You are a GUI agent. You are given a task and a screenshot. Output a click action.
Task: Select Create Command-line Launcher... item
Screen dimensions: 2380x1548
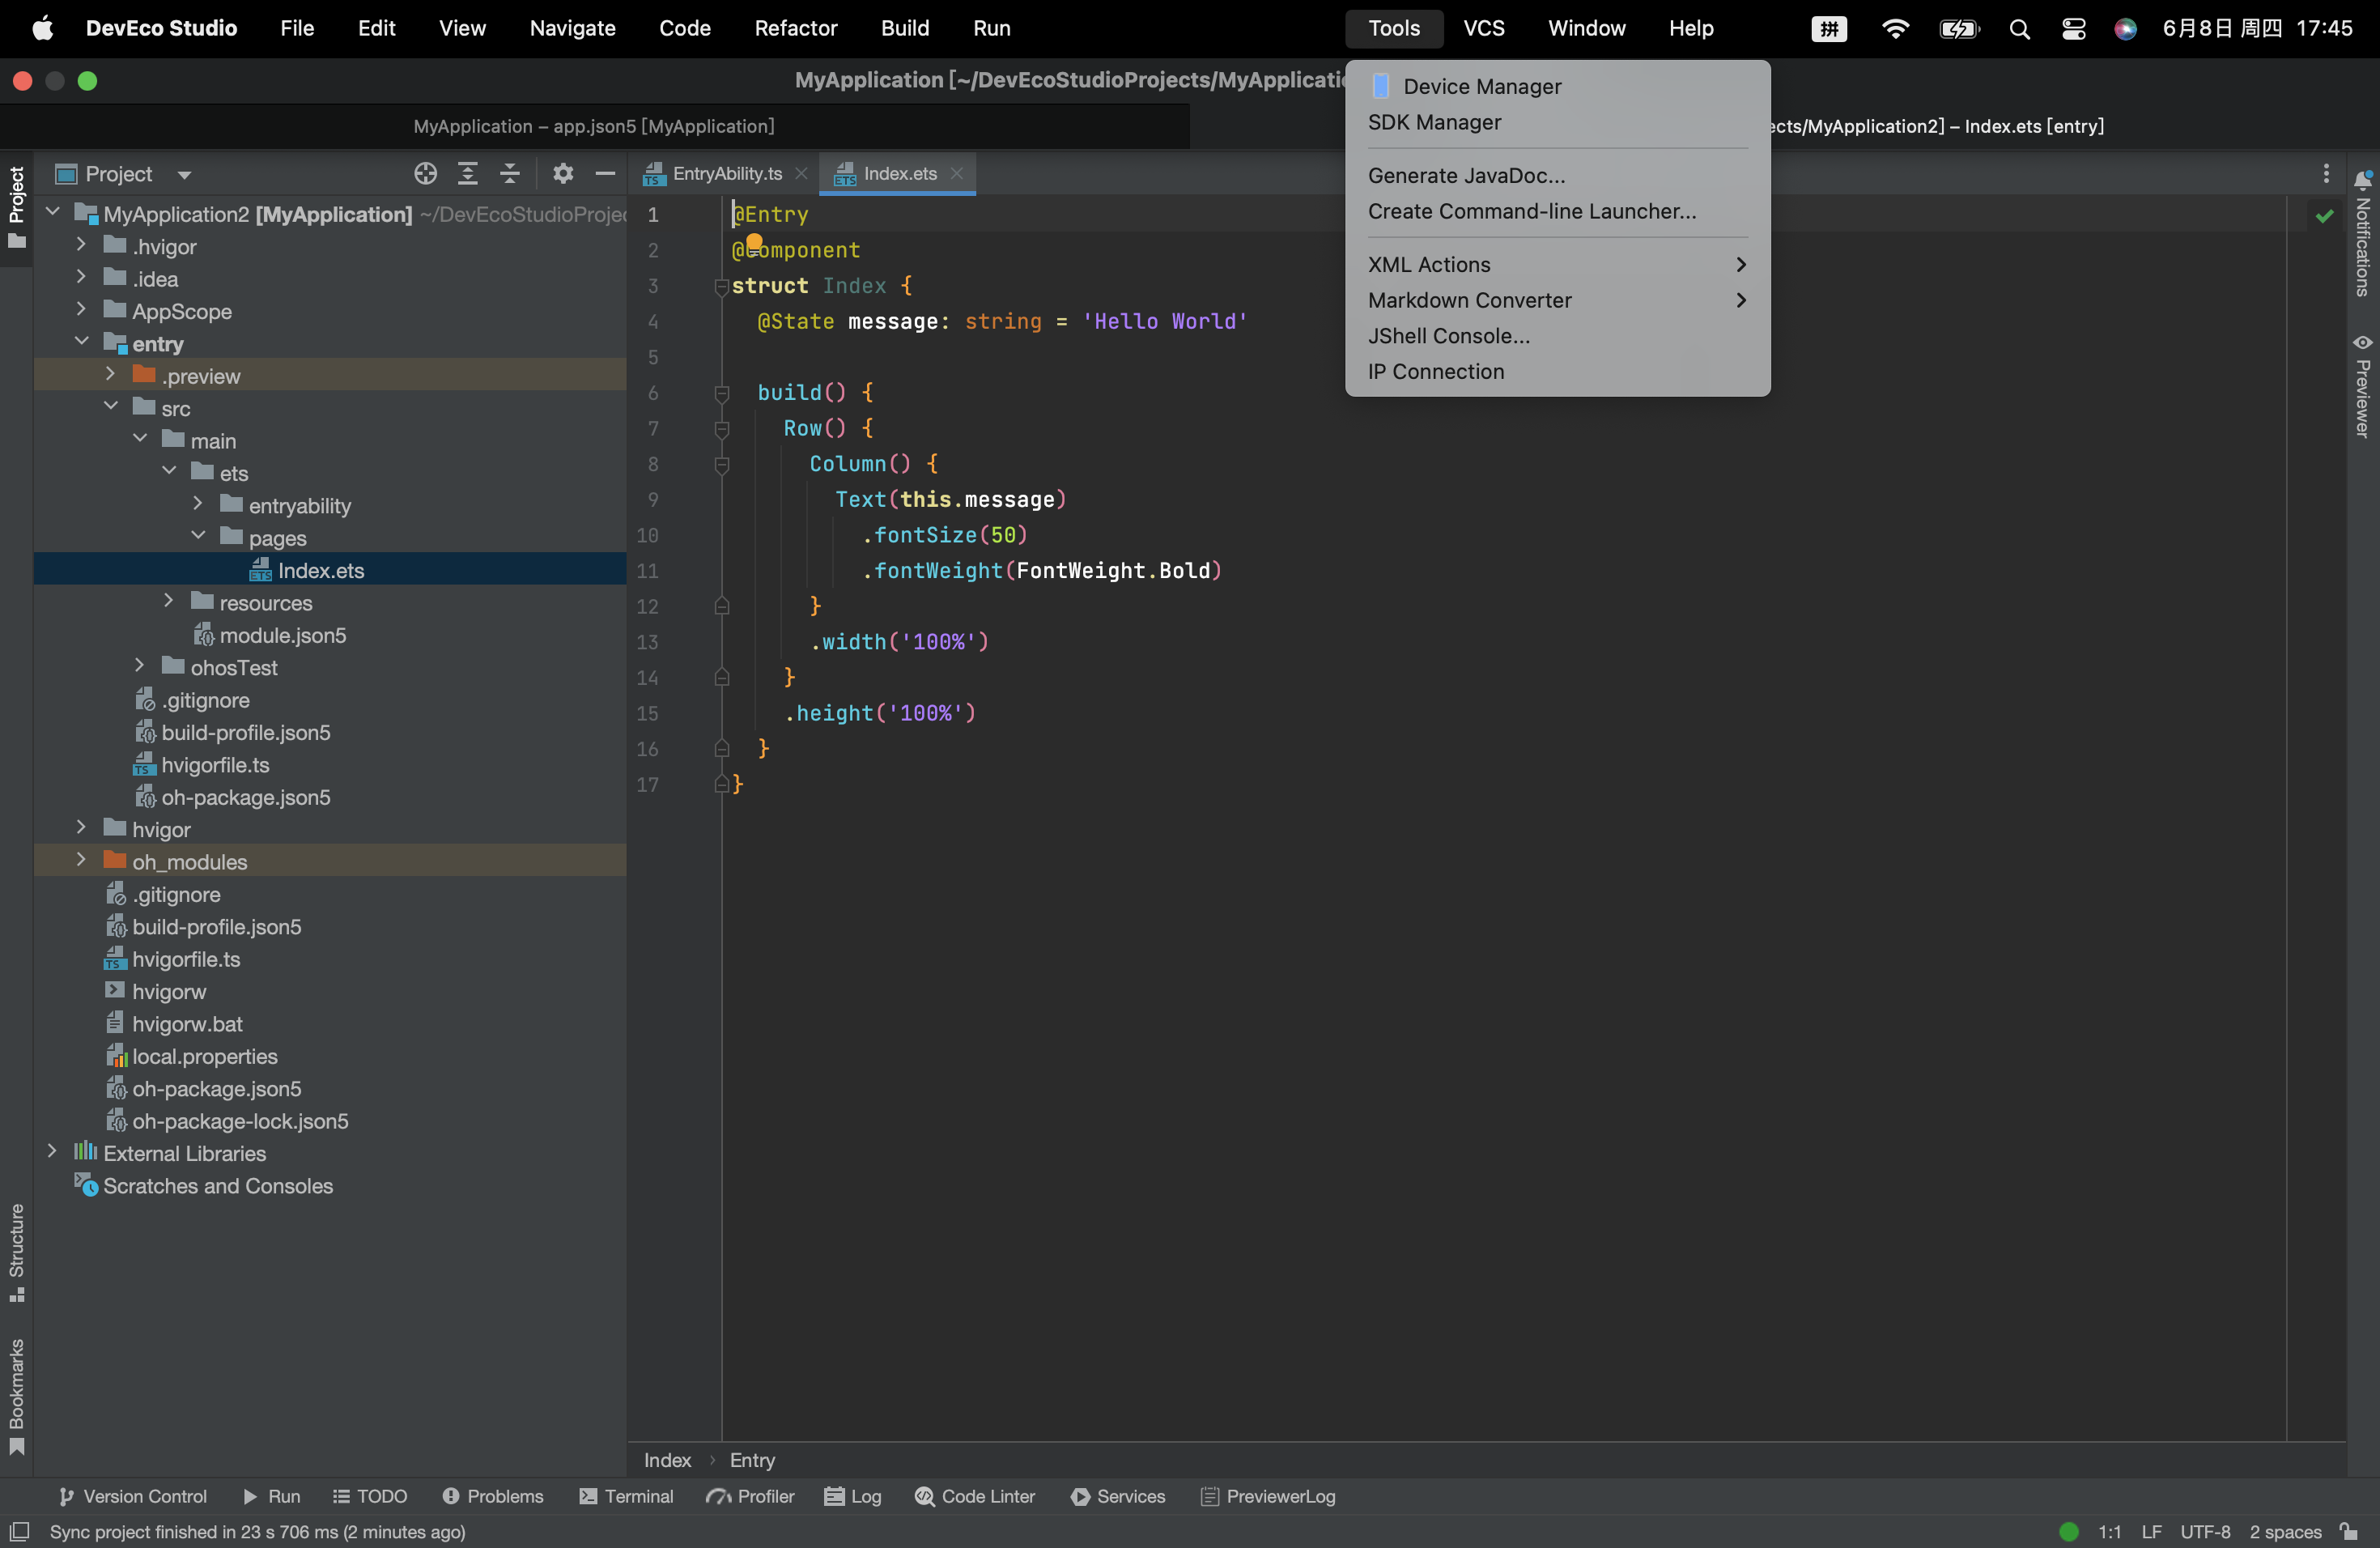(1557, 211)
